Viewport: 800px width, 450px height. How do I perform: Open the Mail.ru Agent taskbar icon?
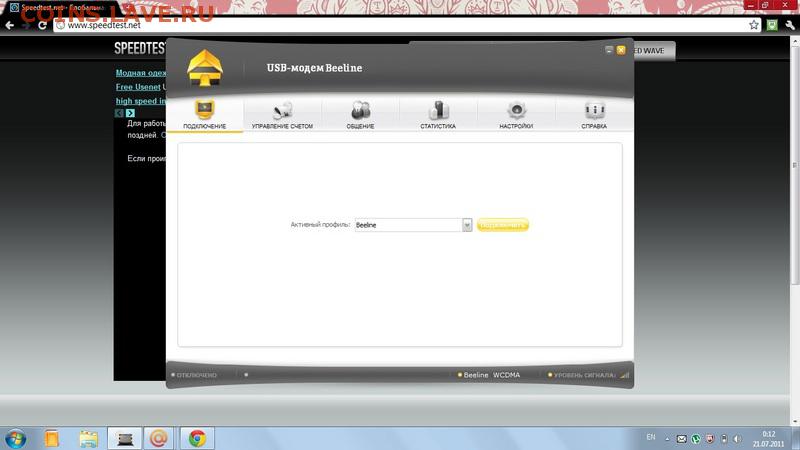159,439
